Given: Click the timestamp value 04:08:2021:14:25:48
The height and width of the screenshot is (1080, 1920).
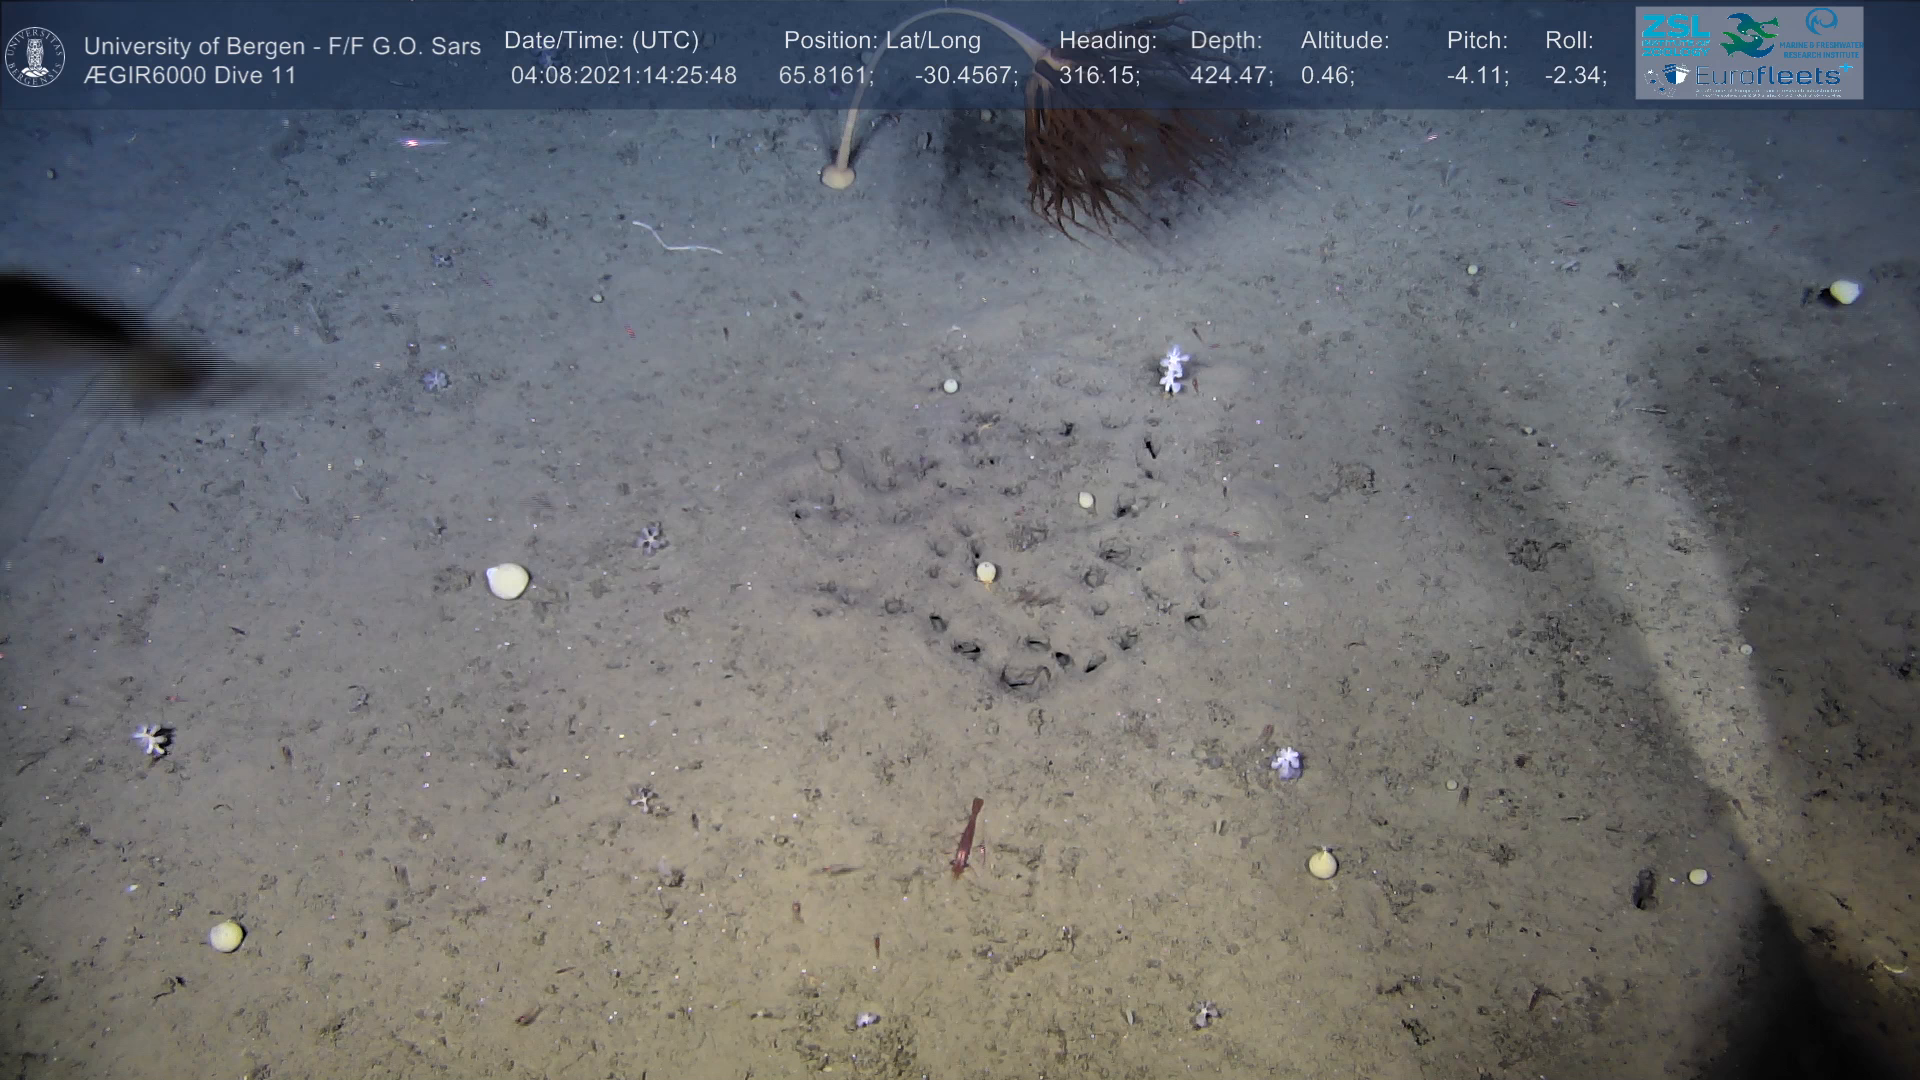Looking at the screenshot, I should [x=623, y=76].
